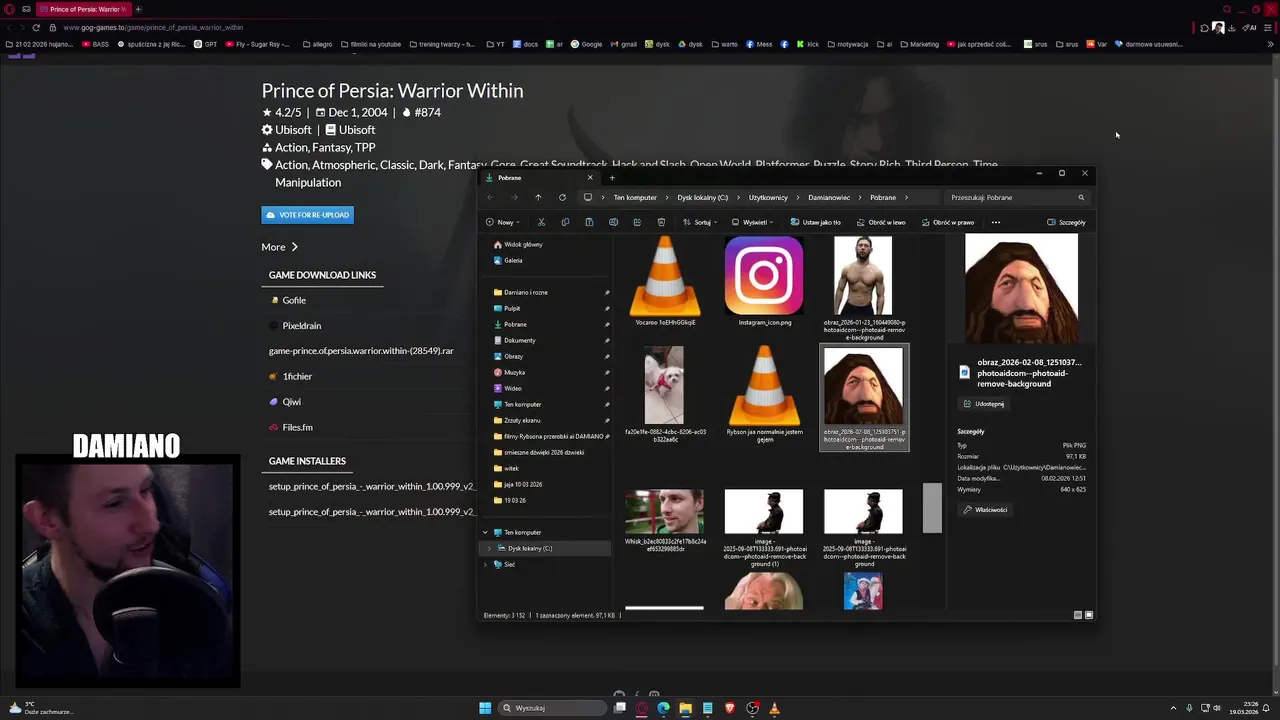Rename the selected file via toolbar
Image resolution: width=1280 pixels, height=720 pixels.
pyautogui.click(x=613, y=222)
